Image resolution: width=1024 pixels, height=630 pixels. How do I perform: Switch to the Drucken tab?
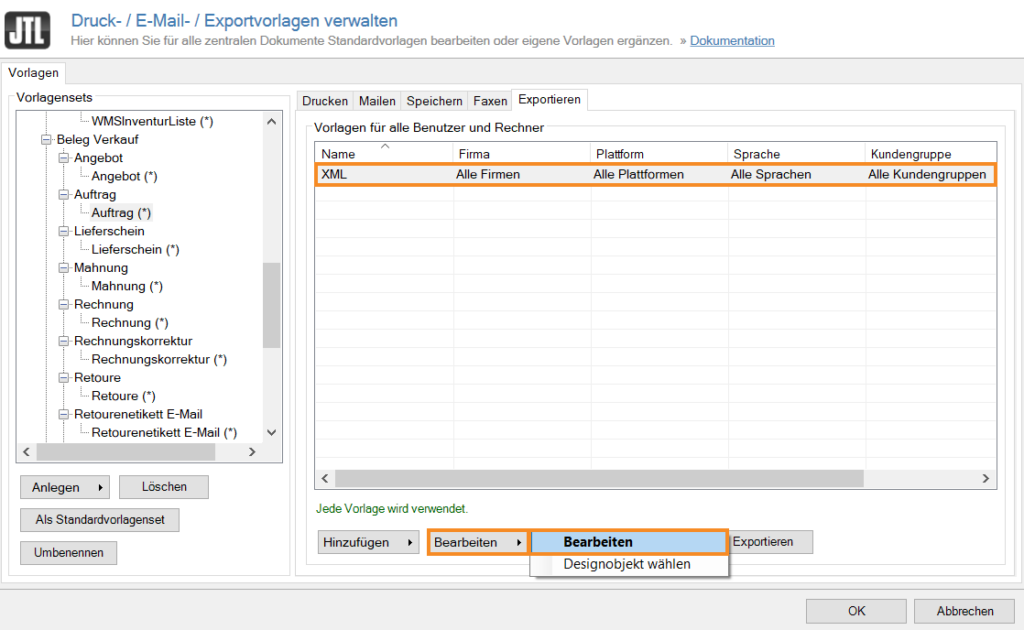(324, 99)
